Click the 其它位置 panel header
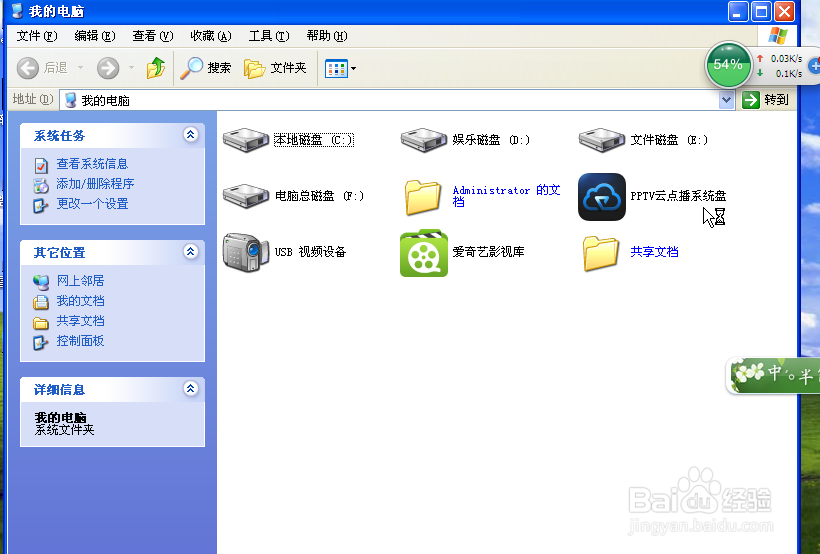 [112, 252]
